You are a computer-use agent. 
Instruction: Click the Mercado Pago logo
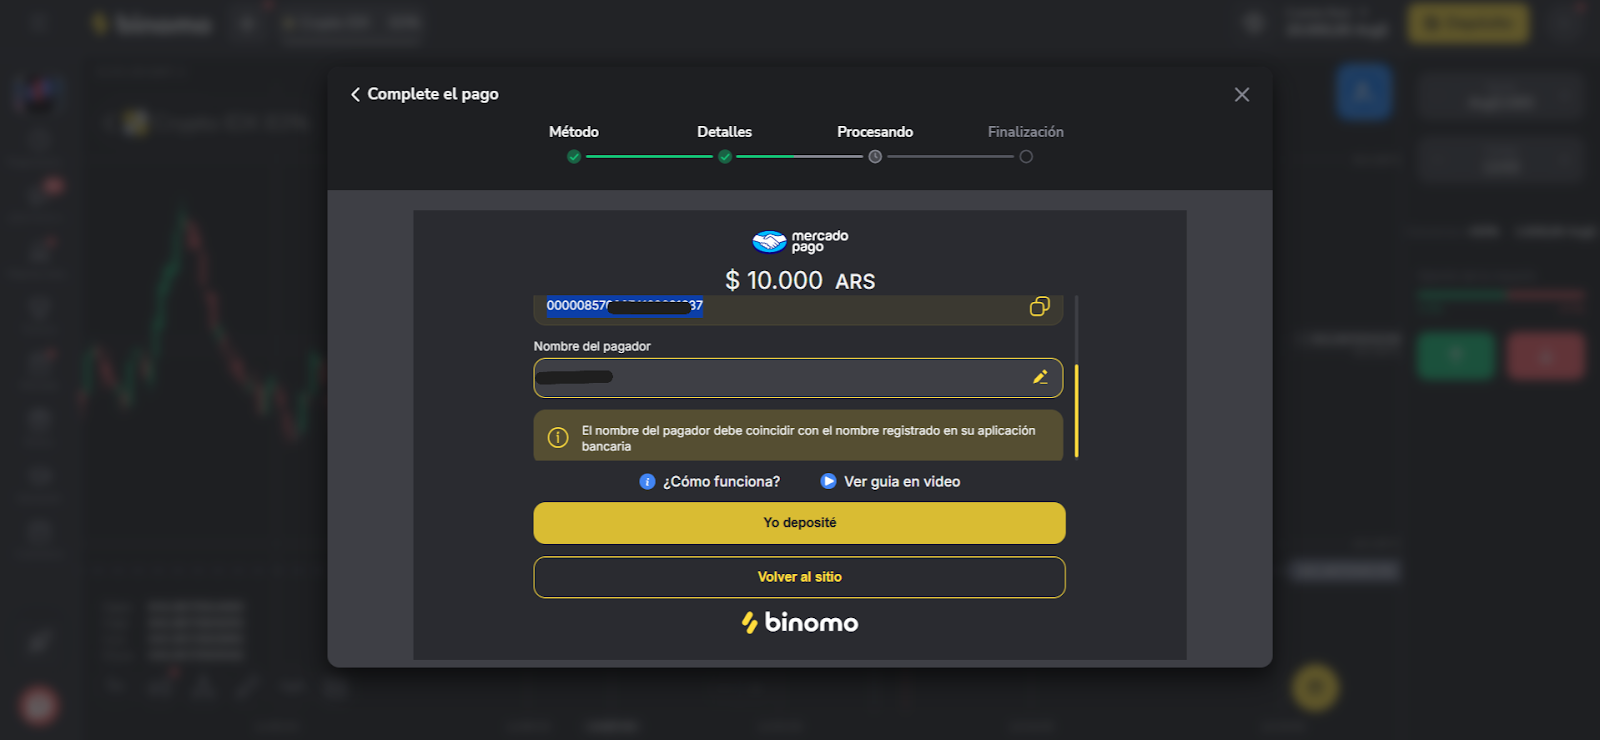point(800,241)
